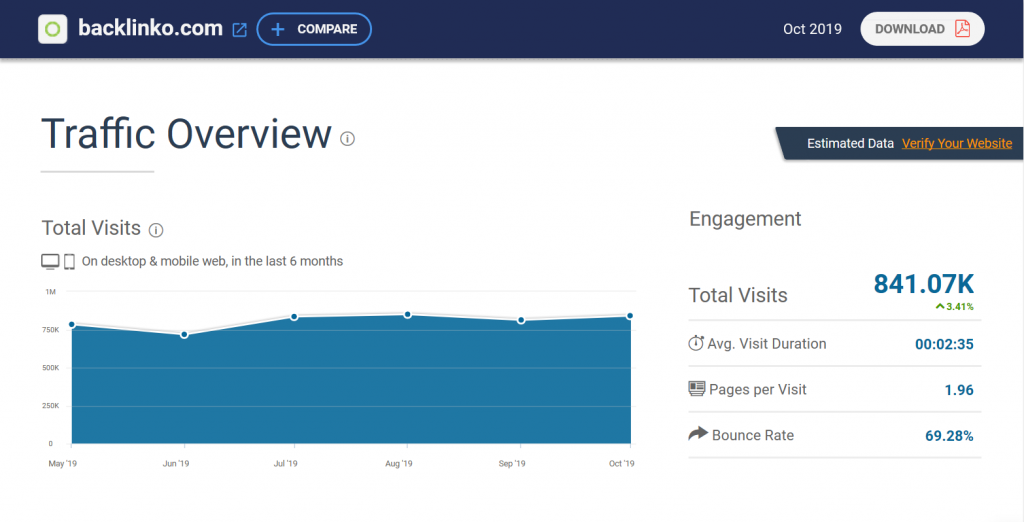Screen dimensions: 1024x522
Task: Select the Oct '19 chart data point
Action: pyautogui.click(x=630, y=316)
